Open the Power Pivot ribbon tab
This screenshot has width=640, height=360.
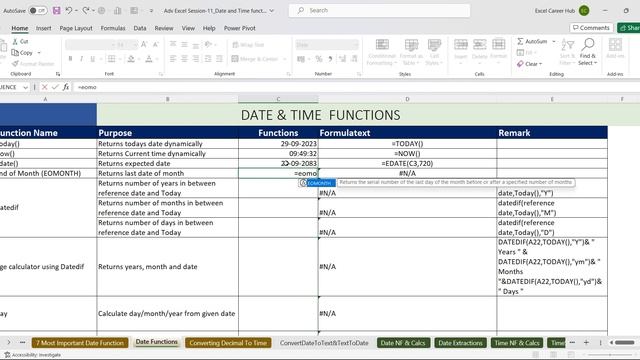[240, 28]
